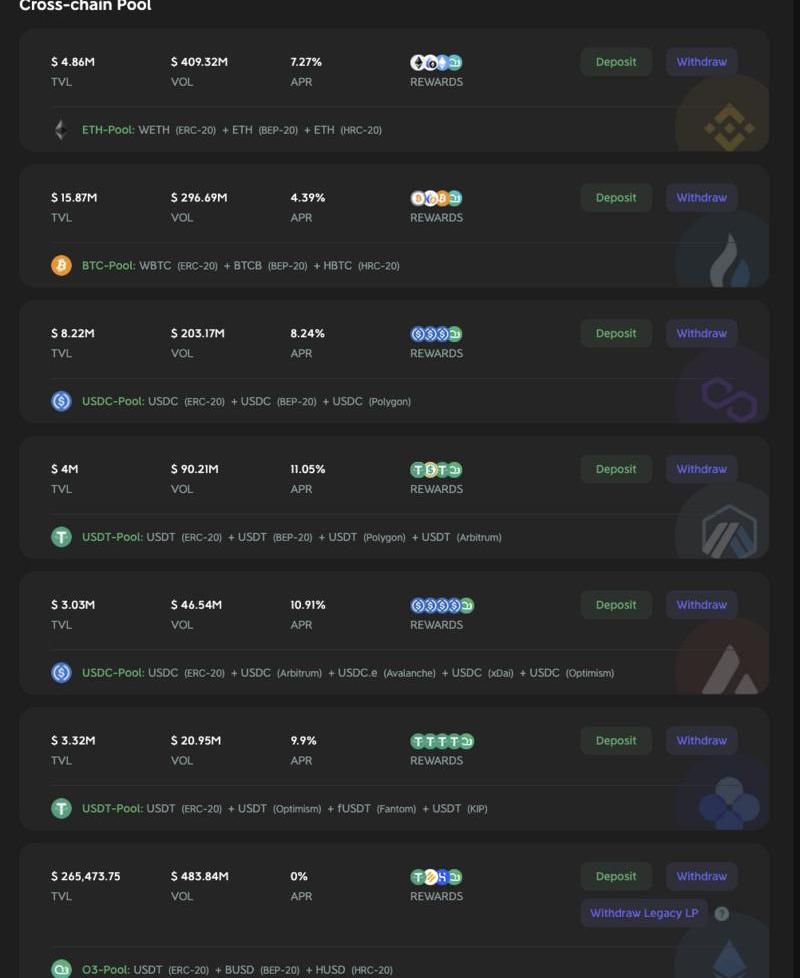800x978 pixels.
Task: Click the Tether icon beside the USDT (Arbitrum) pool
Action: 61,537
